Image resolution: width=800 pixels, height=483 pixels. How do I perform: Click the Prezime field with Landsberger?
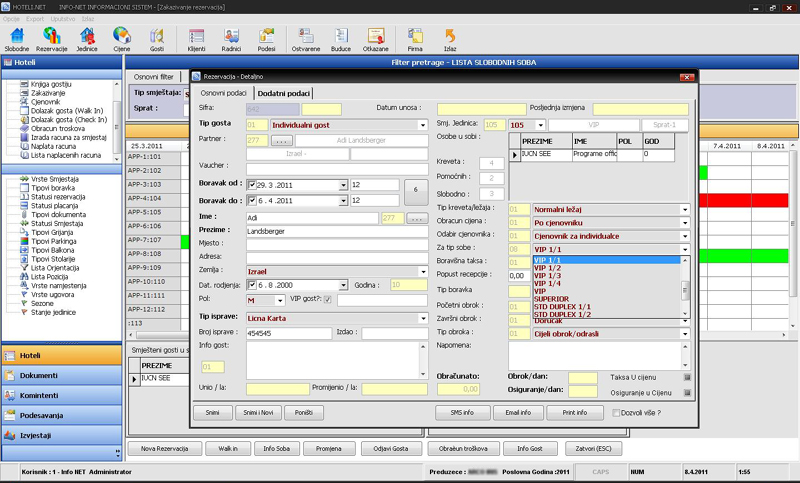click(x=337, y=231)
